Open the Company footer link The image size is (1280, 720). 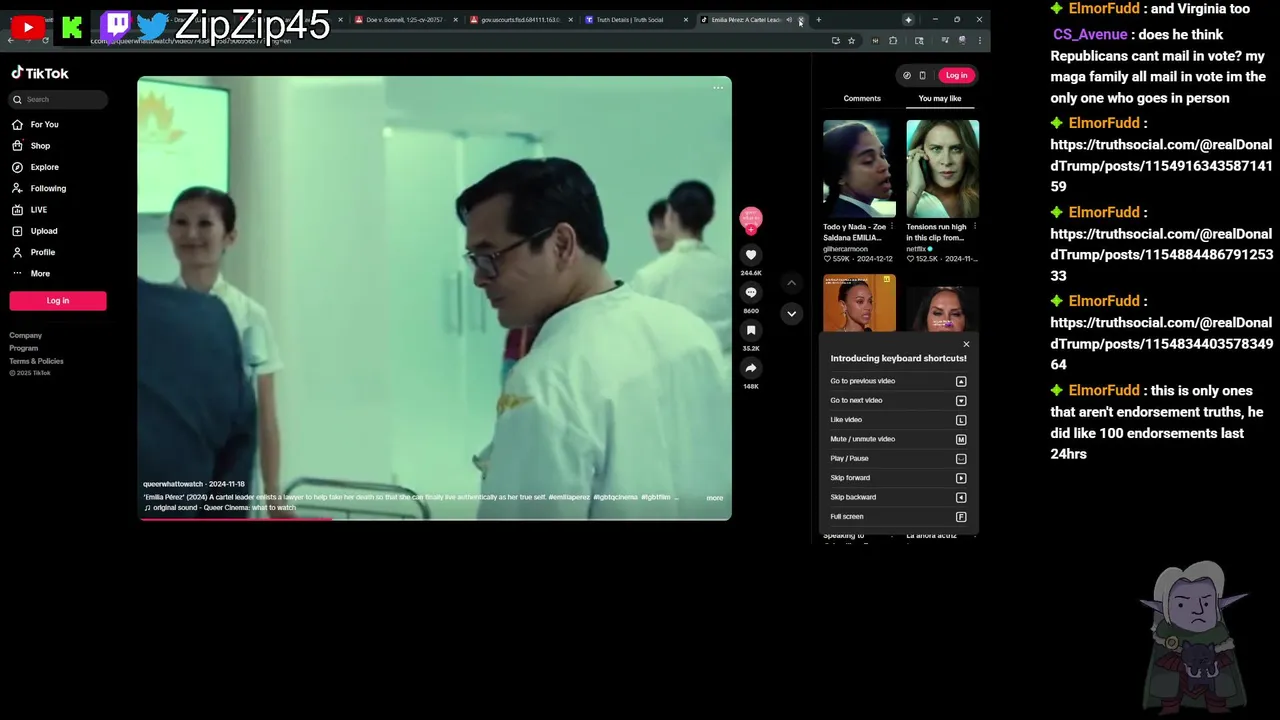[26, 335]
